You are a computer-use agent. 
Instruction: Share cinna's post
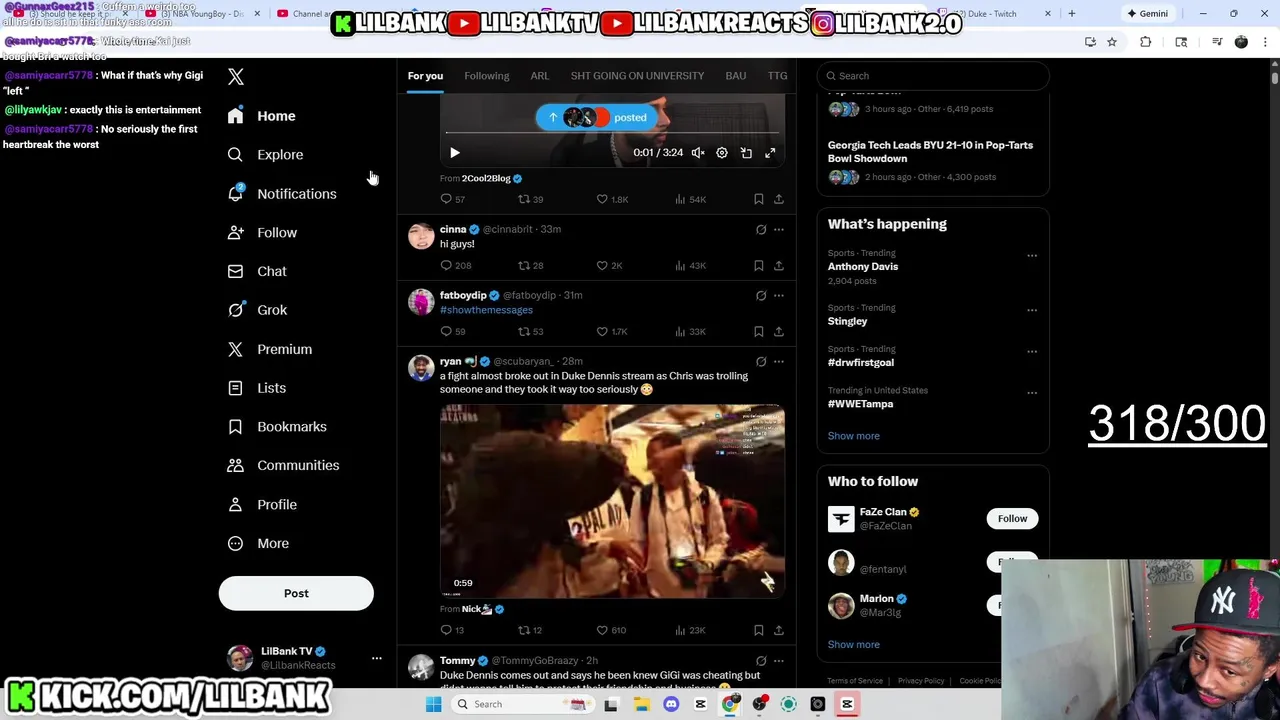click(779, 265)
